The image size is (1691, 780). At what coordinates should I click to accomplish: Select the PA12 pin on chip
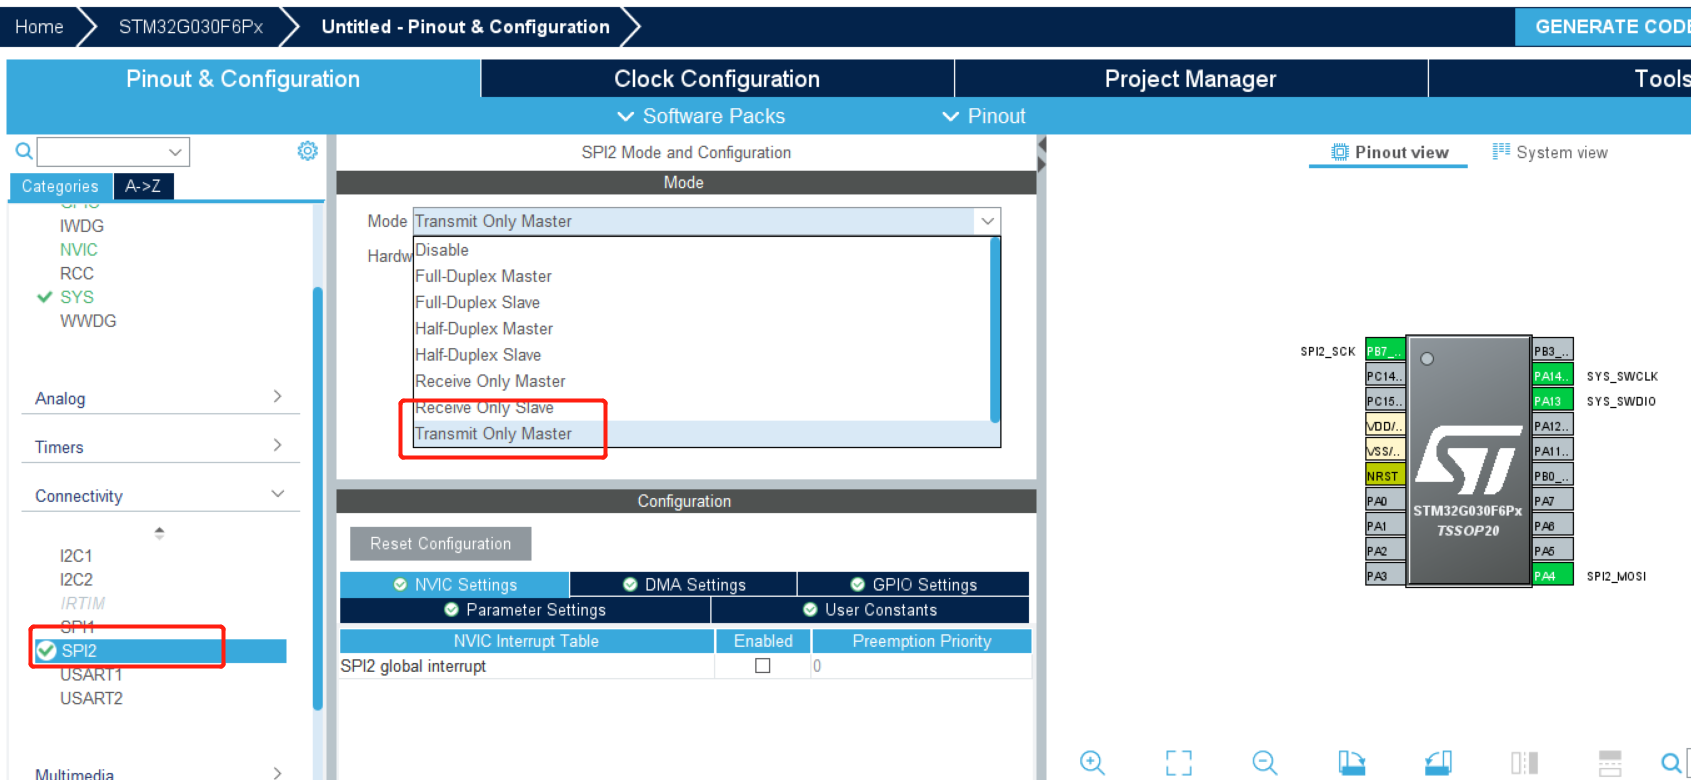click(1552, 426)
